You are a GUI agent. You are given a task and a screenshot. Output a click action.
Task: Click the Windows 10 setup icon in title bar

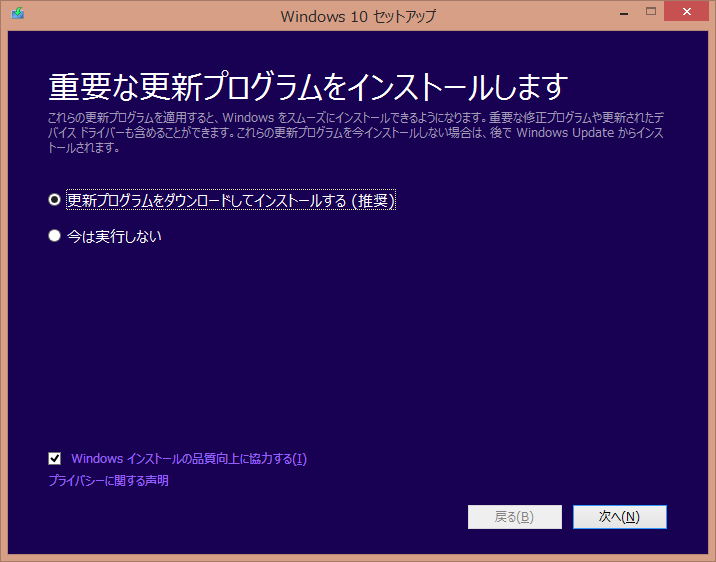(x=18, y=13)
